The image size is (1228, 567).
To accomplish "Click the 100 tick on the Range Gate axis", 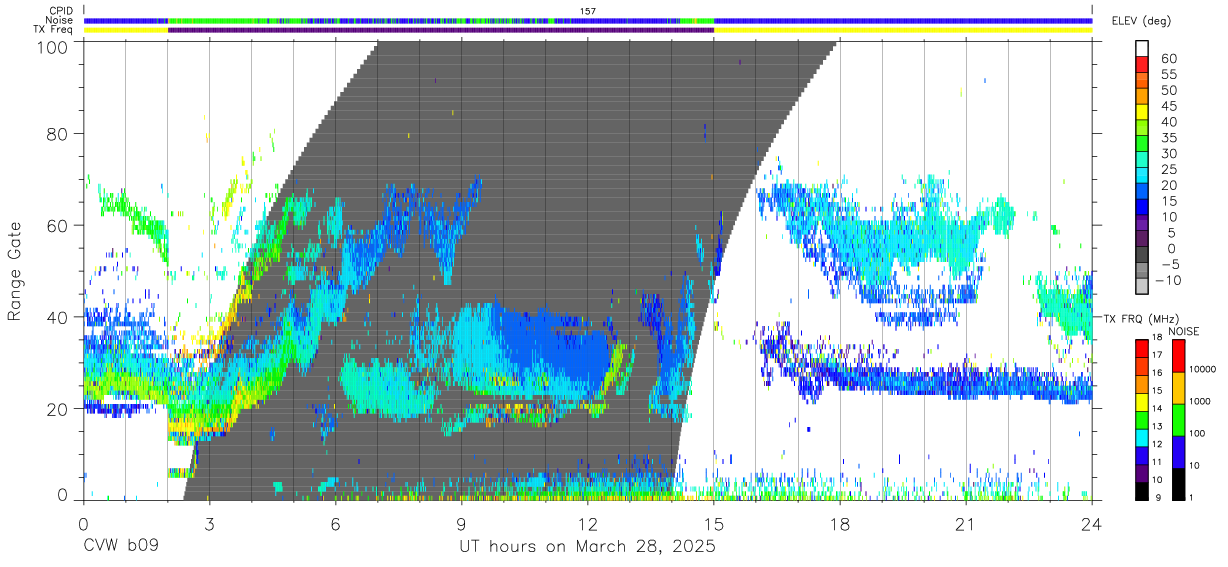I will tap(52, 46).
